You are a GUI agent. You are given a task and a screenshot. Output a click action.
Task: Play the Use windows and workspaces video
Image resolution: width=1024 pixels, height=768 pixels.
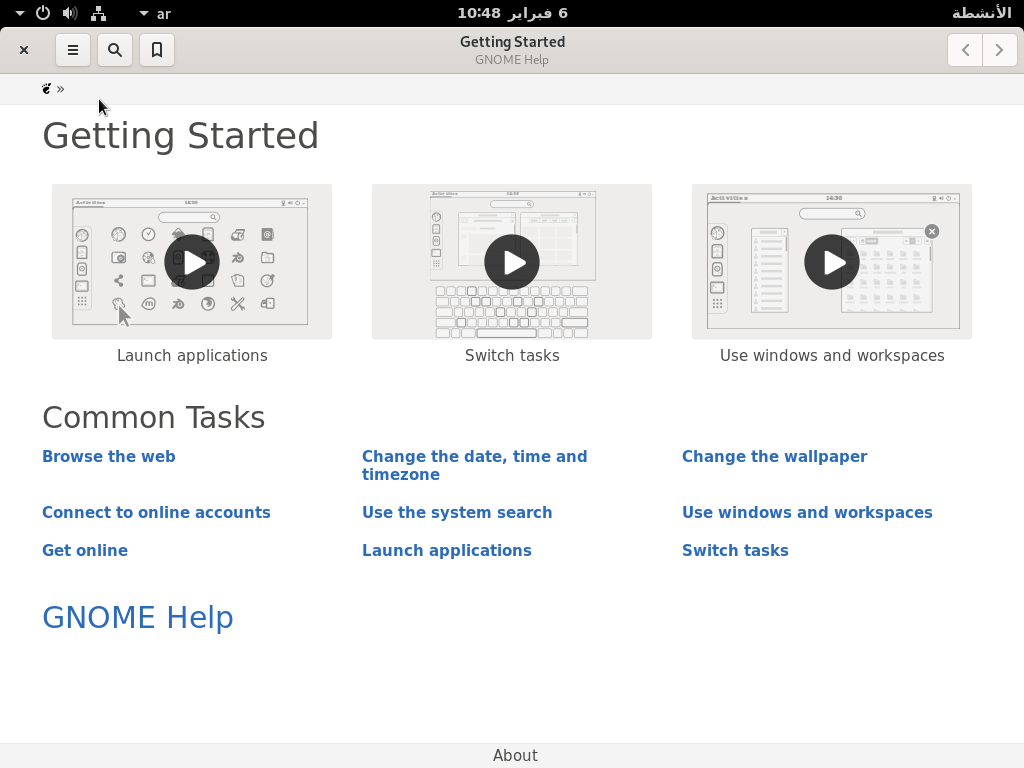(x=832, y=262)
